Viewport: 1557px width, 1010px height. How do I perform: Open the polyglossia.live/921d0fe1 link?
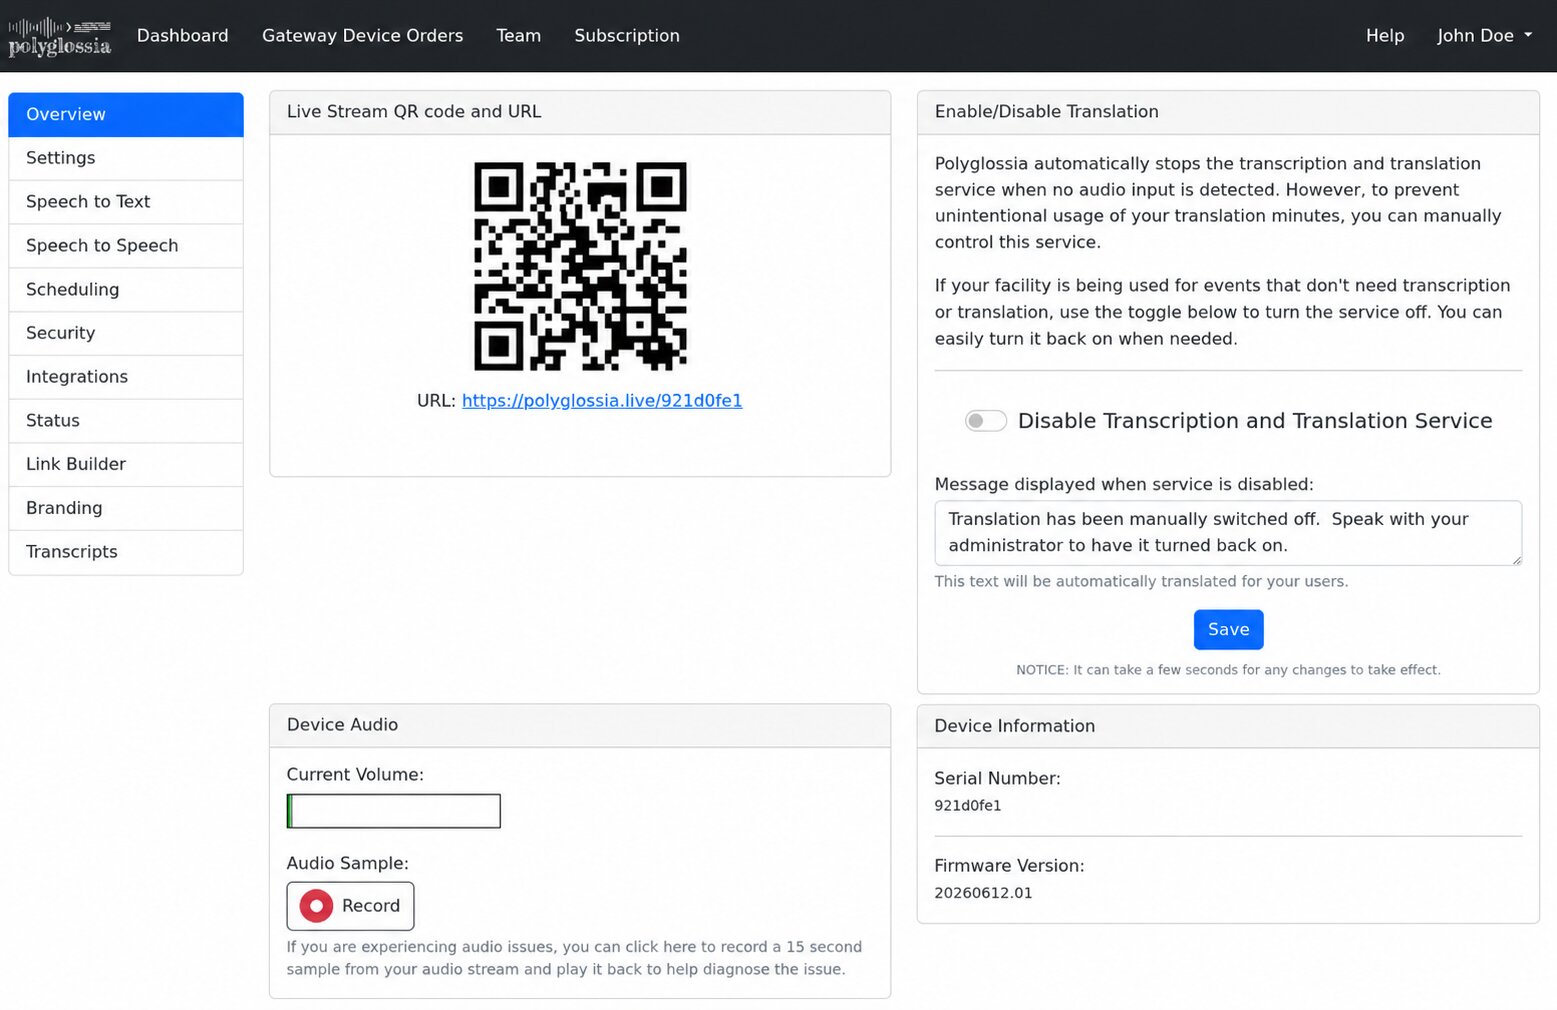click(602, 401)
